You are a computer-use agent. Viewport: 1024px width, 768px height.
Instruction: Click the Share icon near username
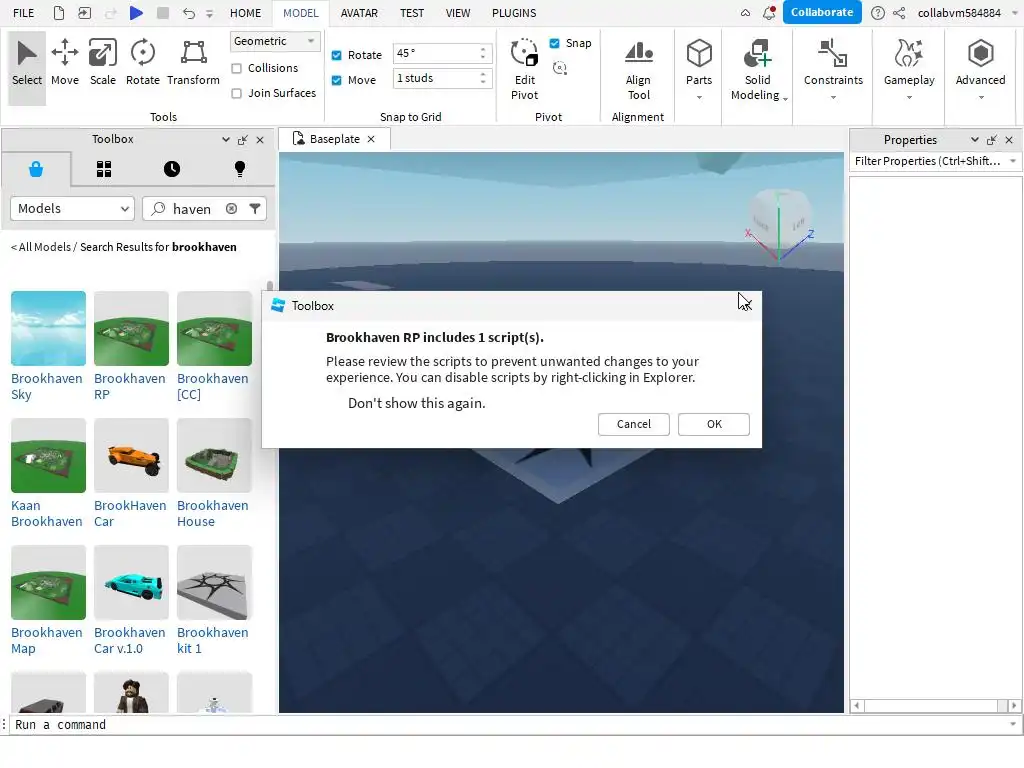[x=899, y=12]
